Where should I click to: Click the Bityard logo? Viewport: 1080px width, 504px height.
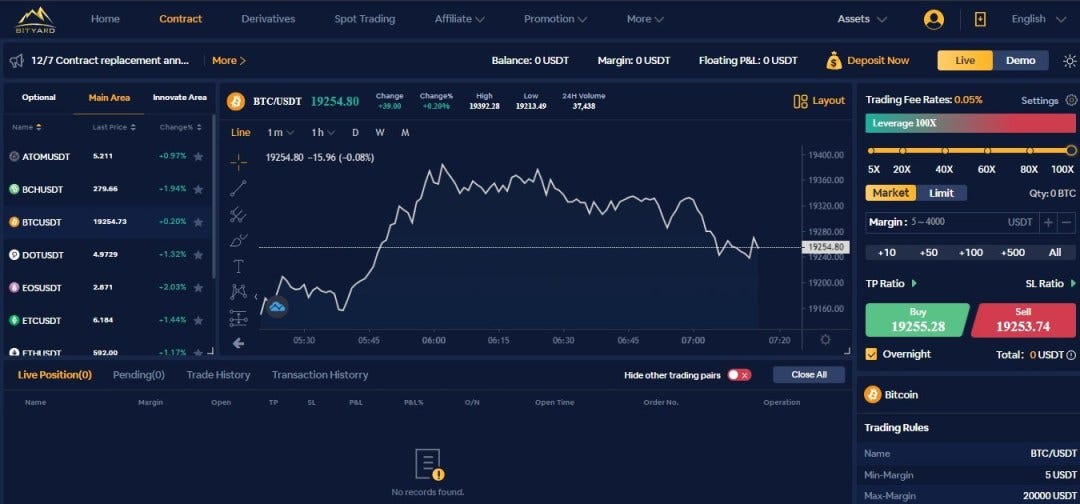36,20
